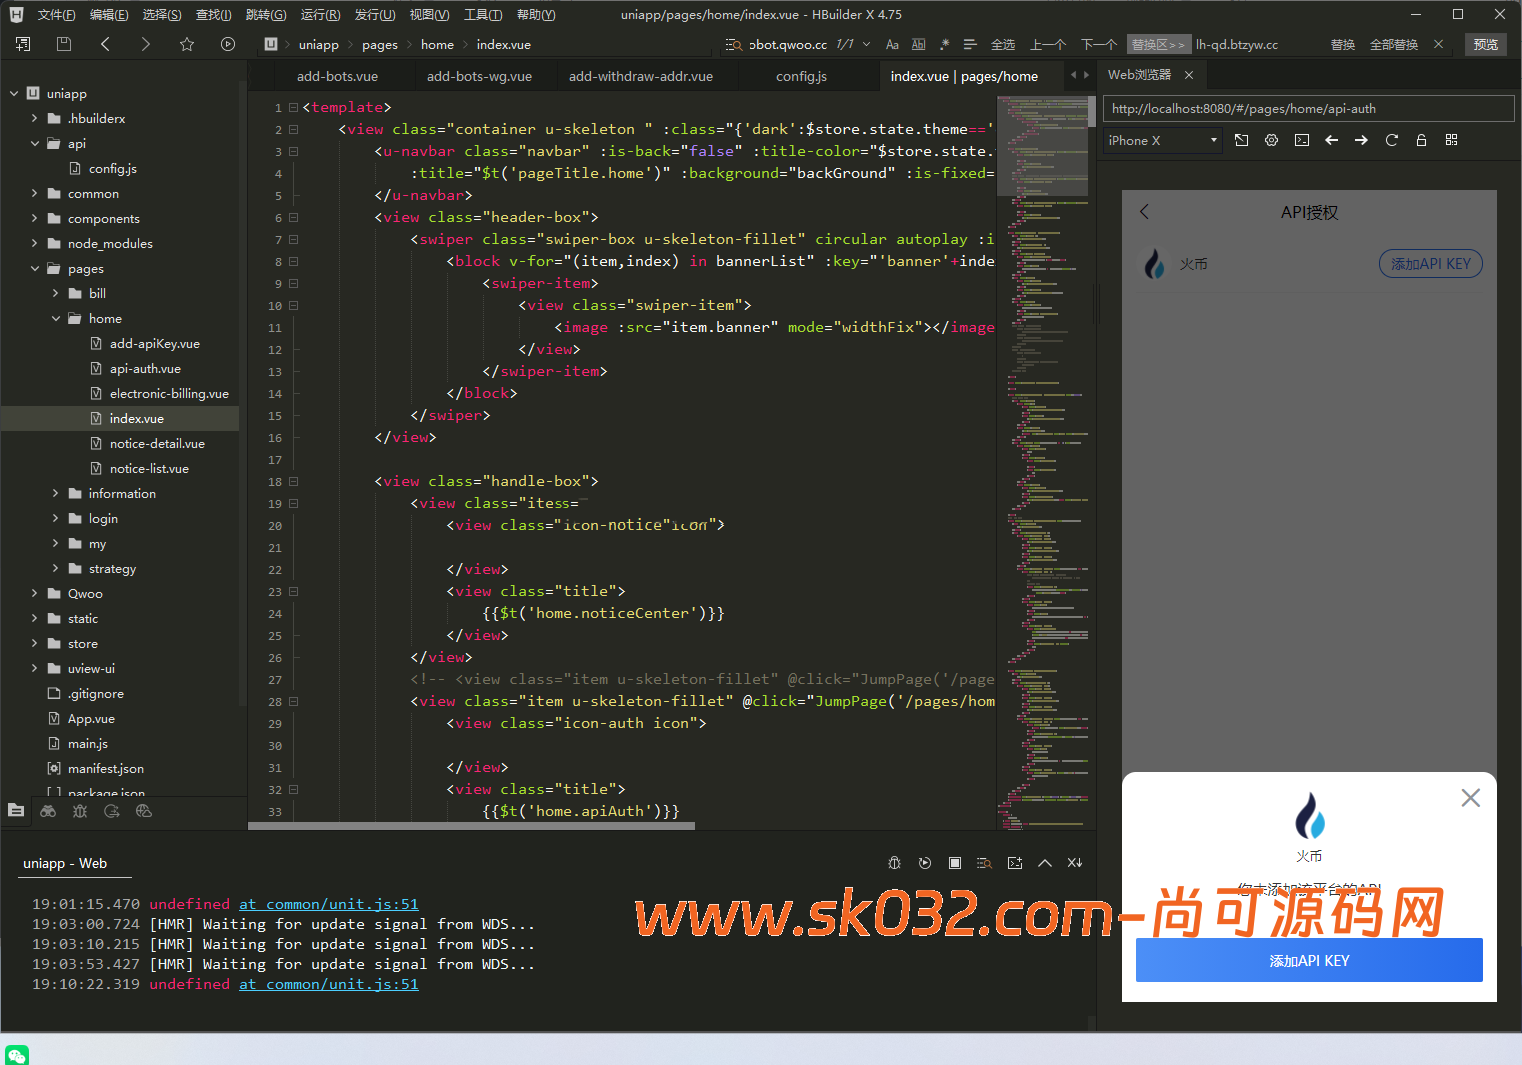Click the Run play icon in toolbar
Viewport: 1522px width, 1065px height.
(x=228, y=44)
